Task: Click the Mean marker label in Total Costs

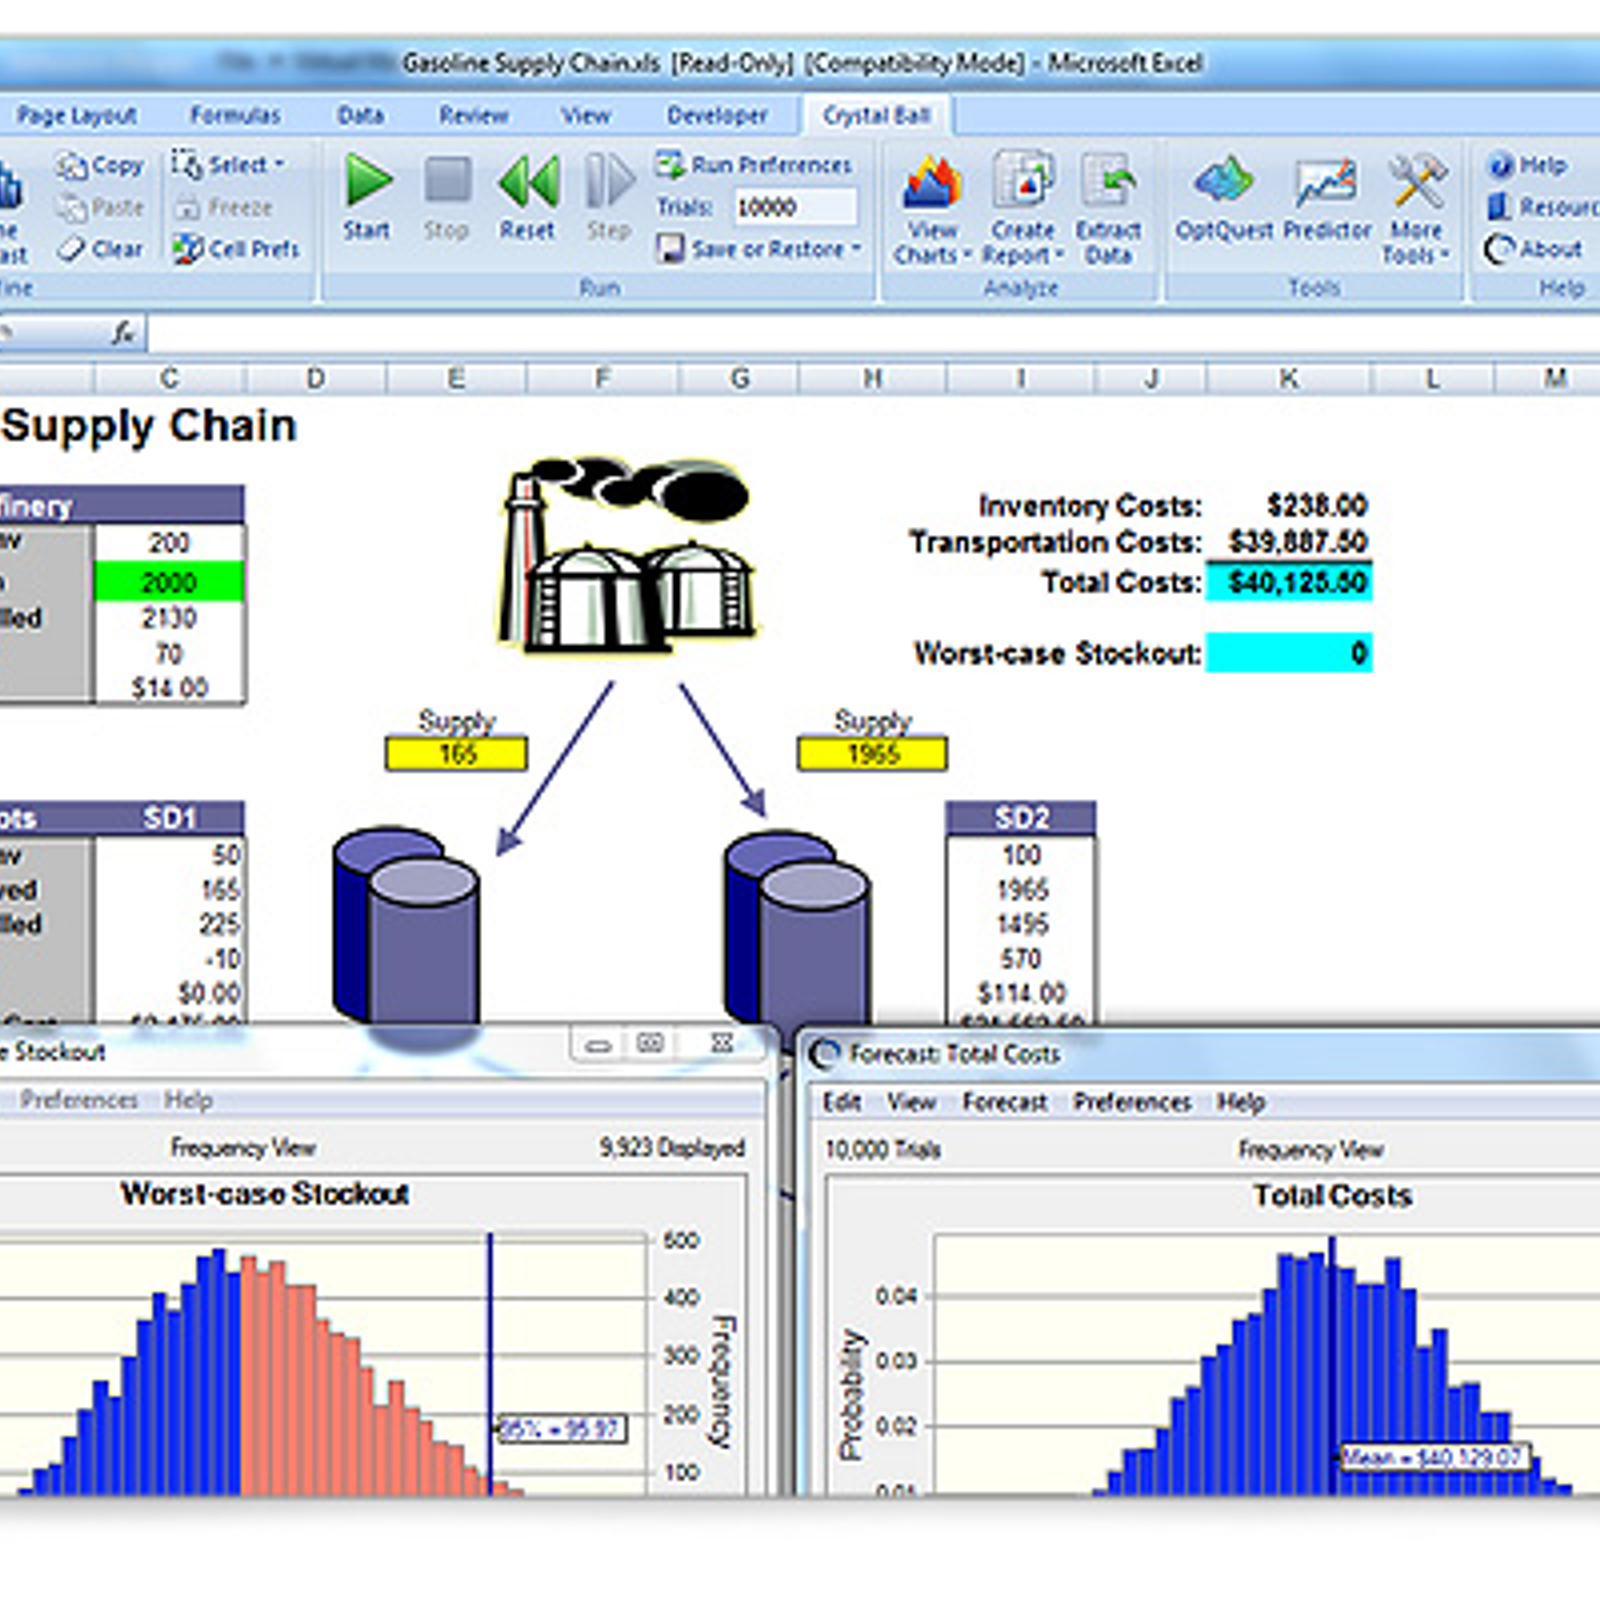Action: pyautogui.click(x=1434, y=1457)
